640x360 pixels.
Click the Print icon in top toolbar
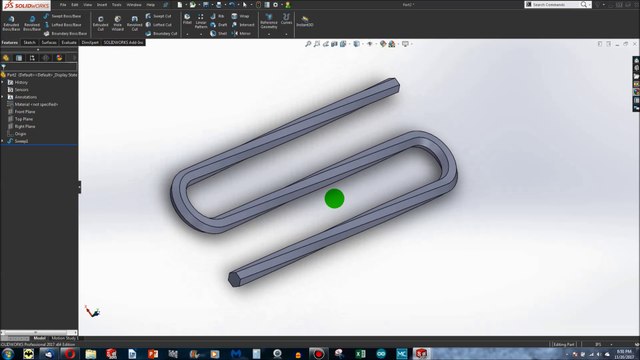(x=219, y=5)
